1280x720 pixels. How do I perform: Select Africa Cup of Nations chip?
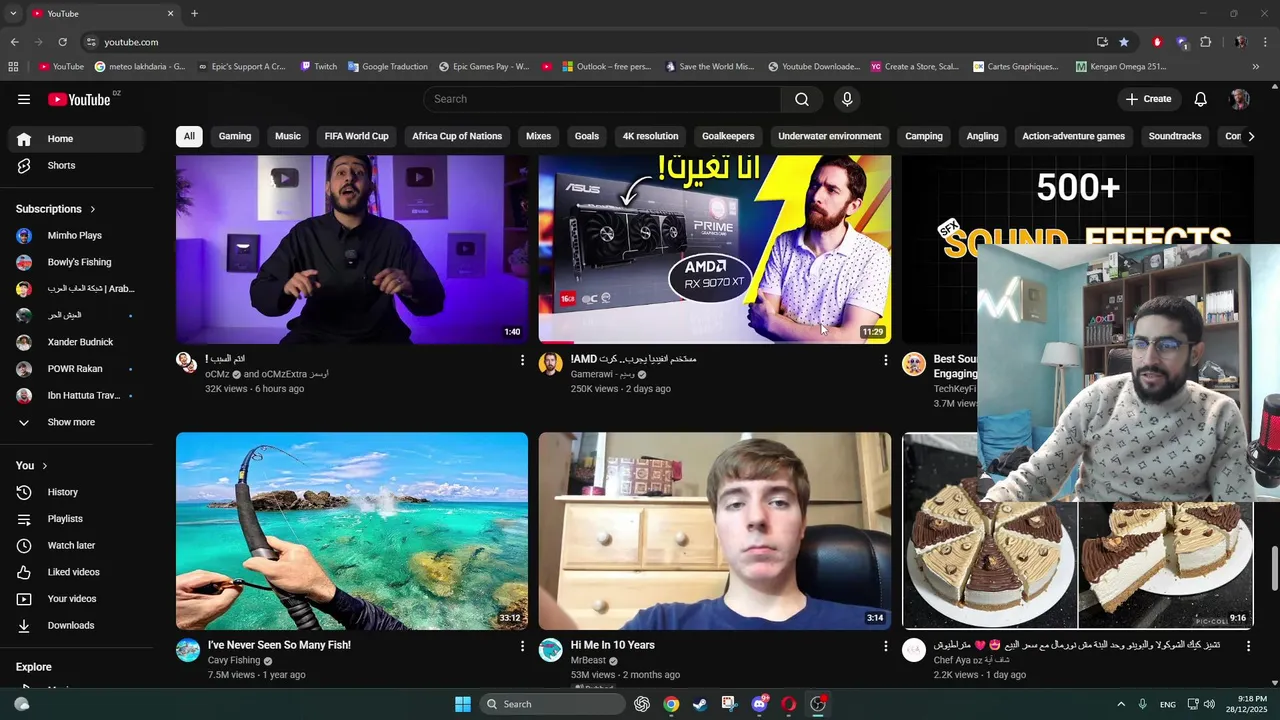457,136
